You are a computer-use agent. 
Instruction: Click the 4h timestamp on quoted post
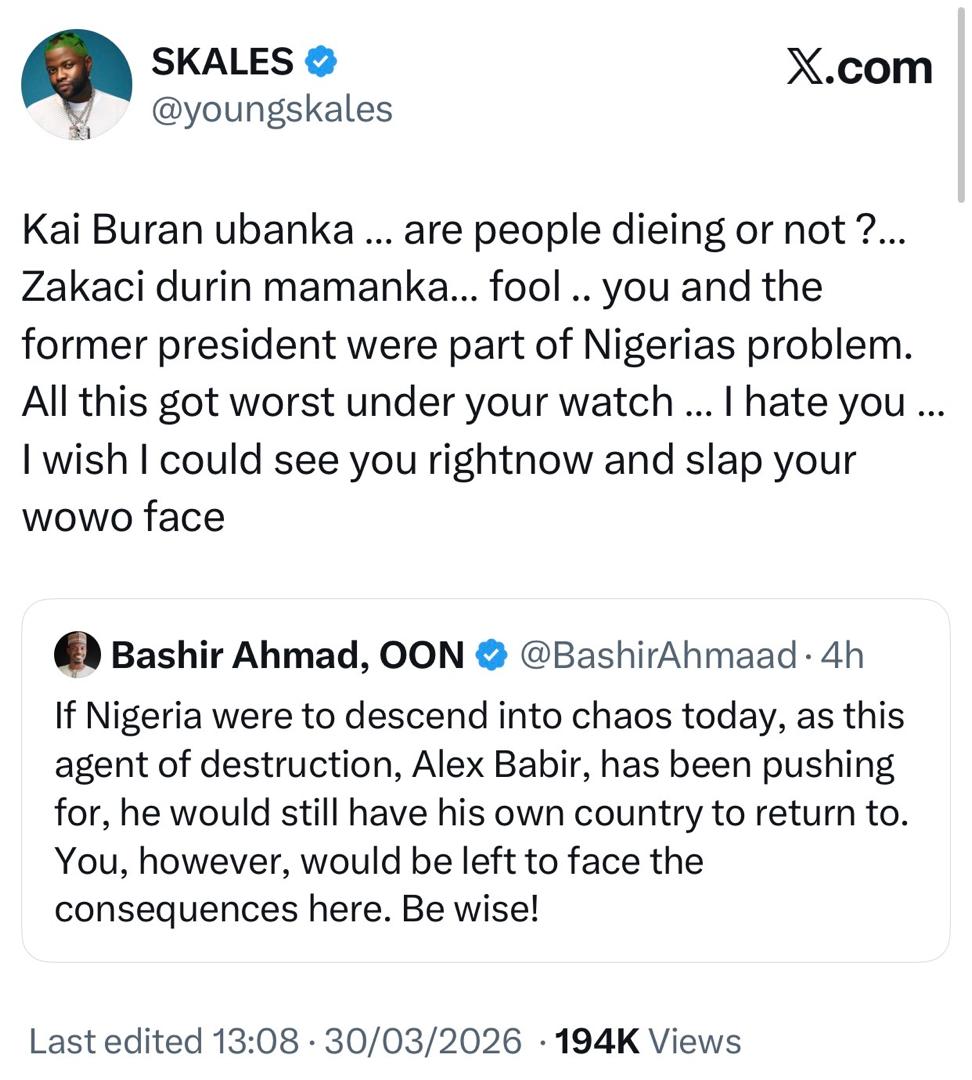[842, 655]
